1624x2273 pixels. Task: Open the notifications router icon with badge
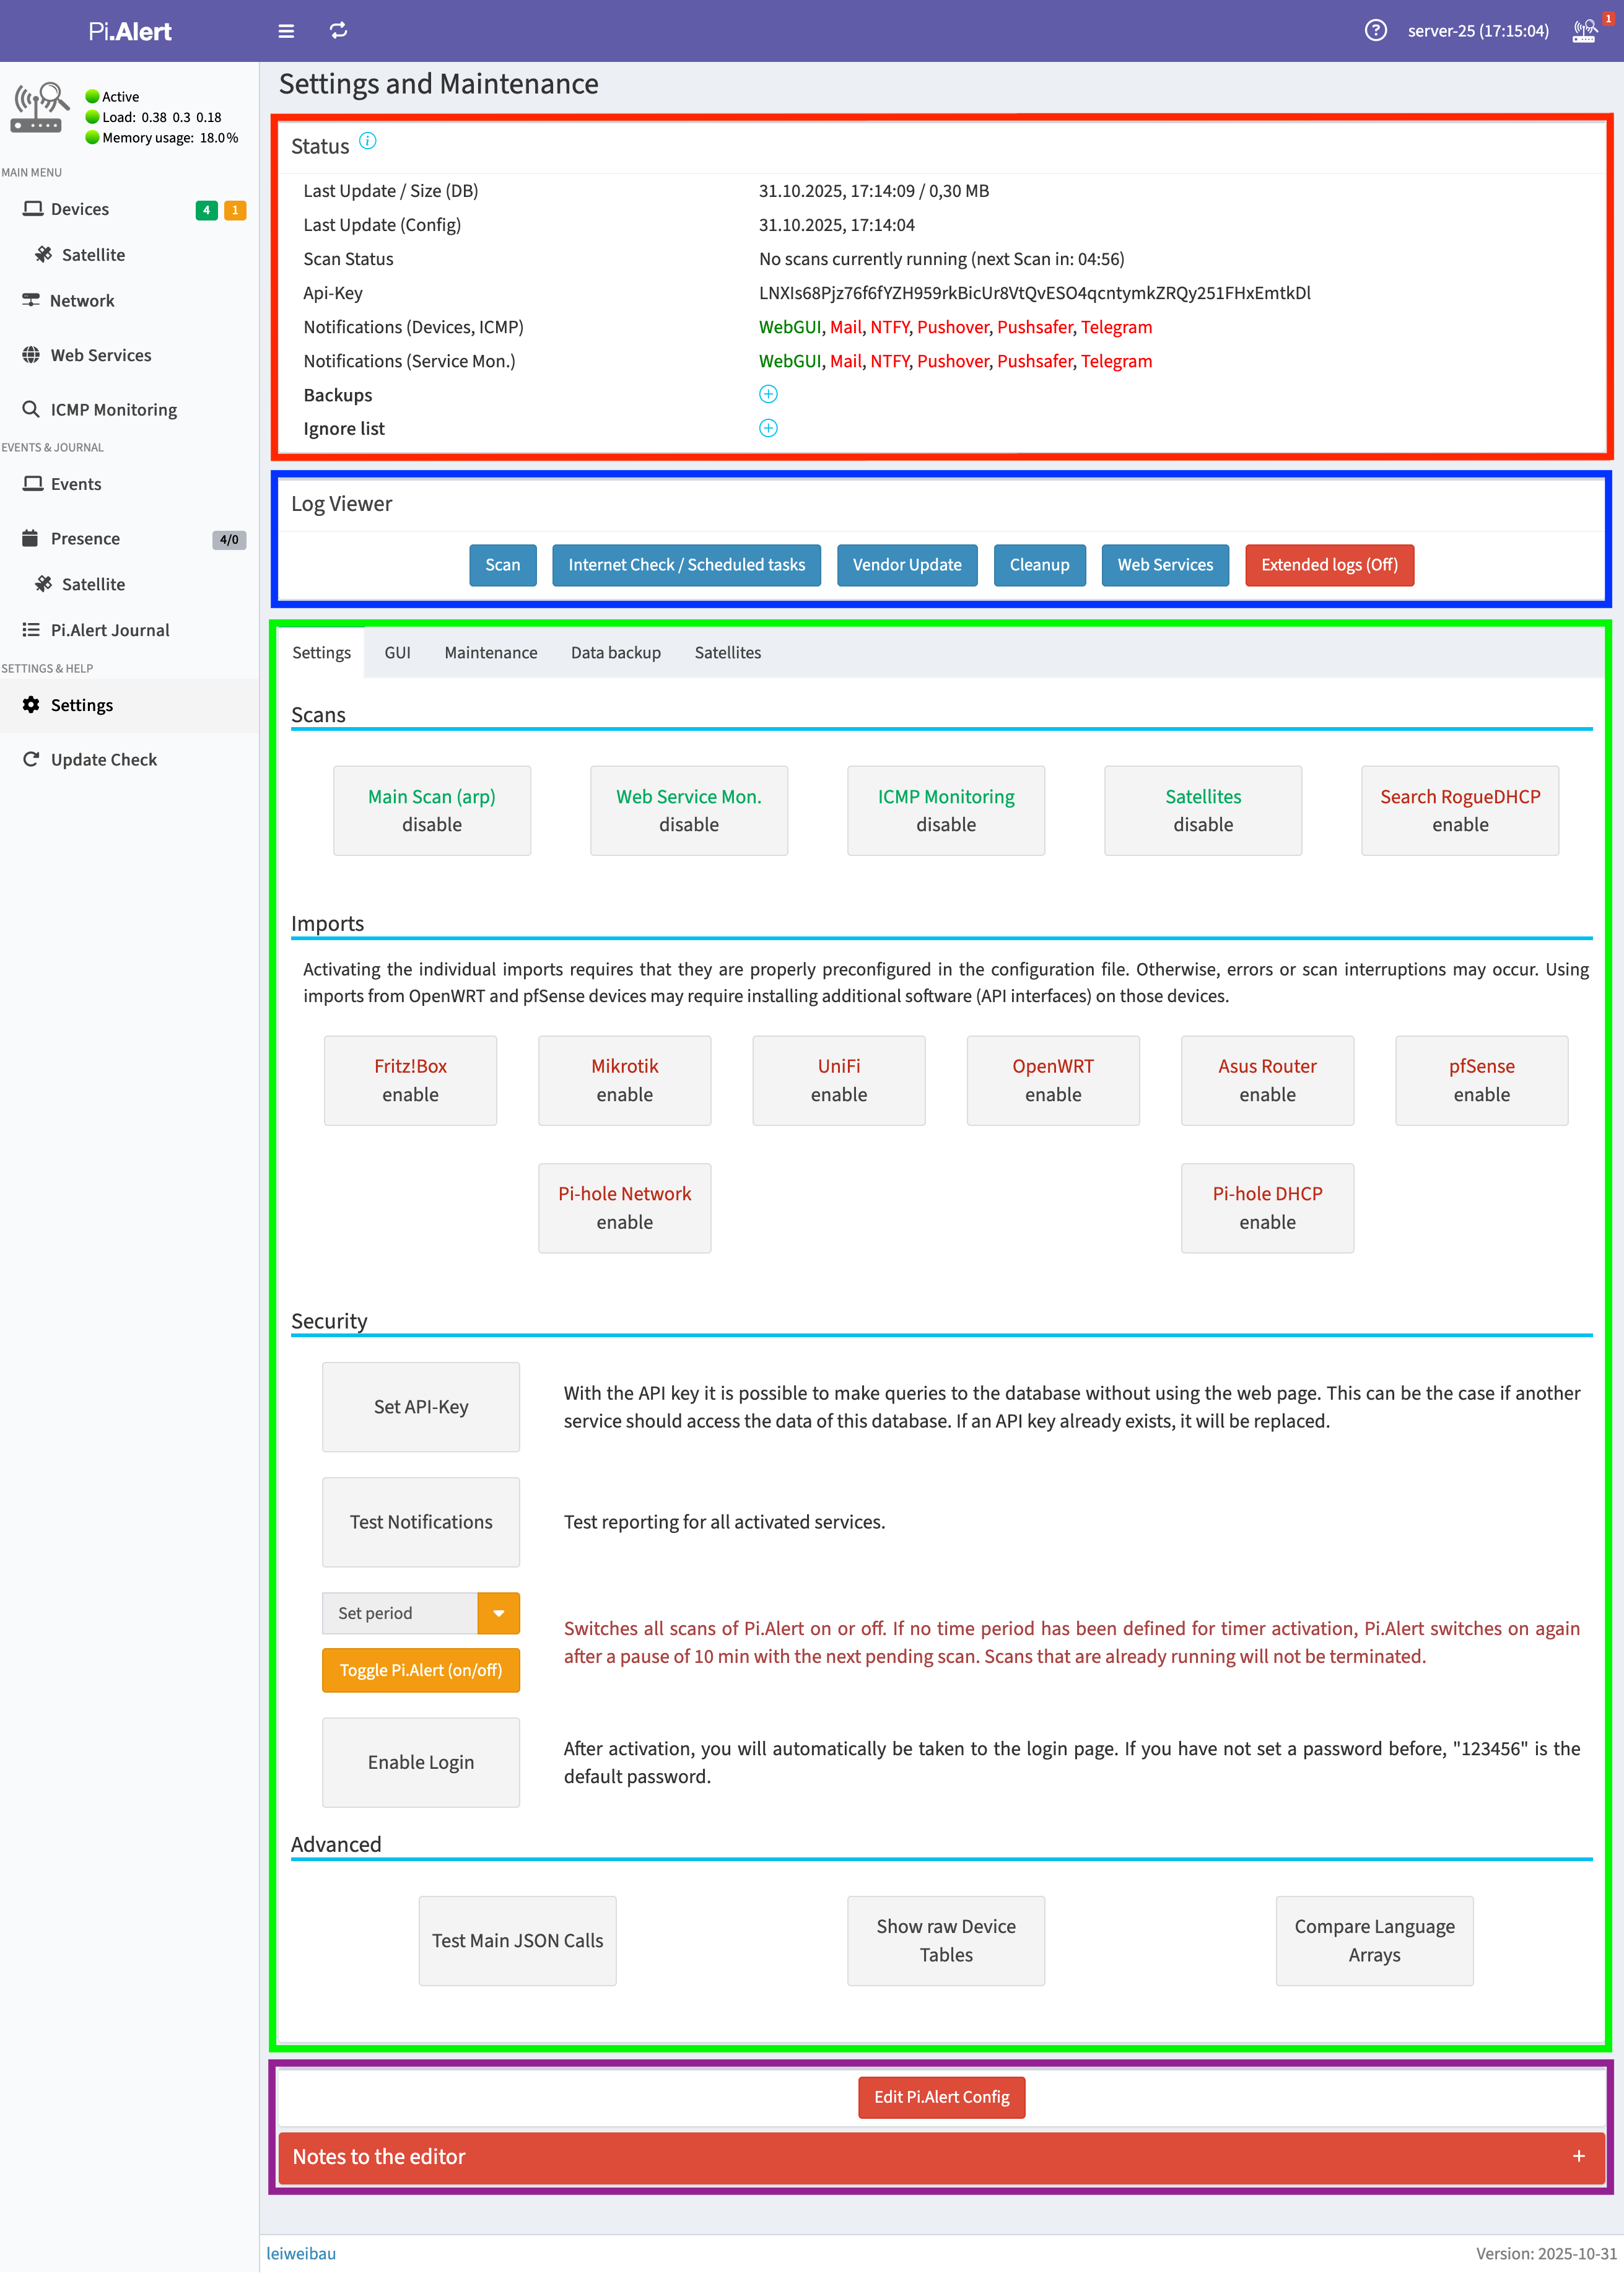[x=1586, y=31]
